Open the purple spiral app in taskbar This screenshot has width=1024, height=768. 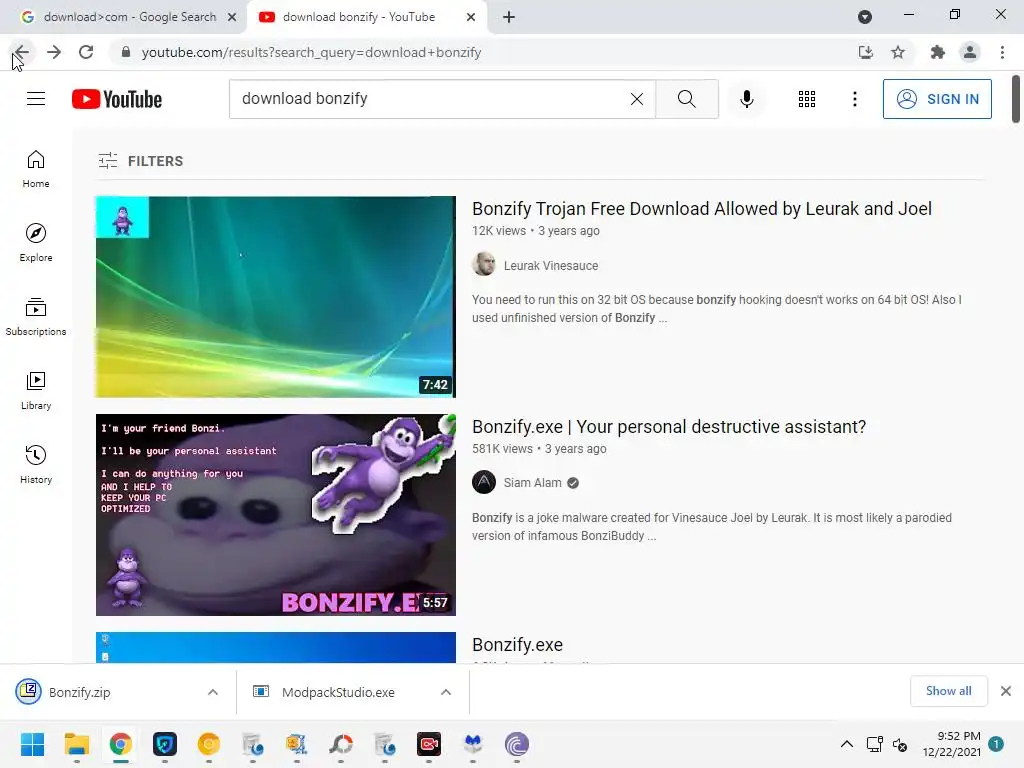(x=517, y=744)
